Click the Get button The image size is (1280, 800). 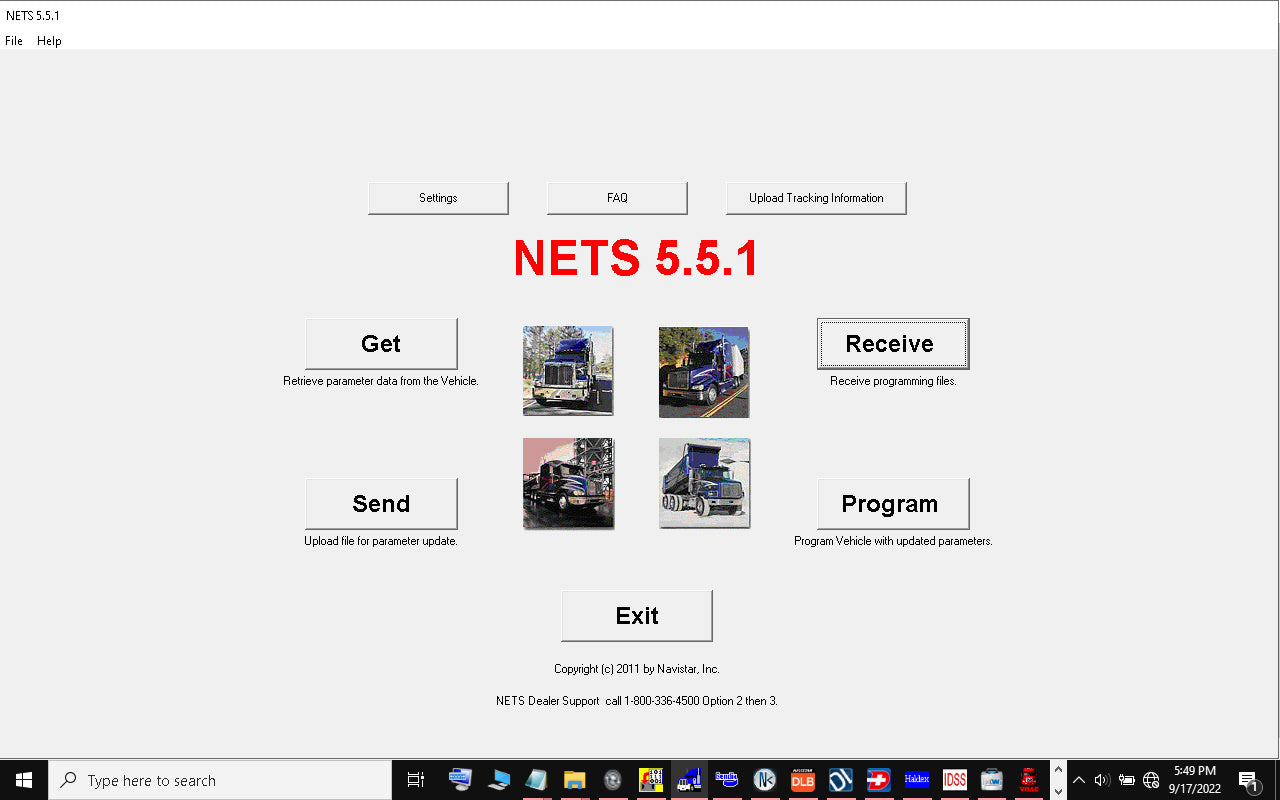[x=381, y=344]
